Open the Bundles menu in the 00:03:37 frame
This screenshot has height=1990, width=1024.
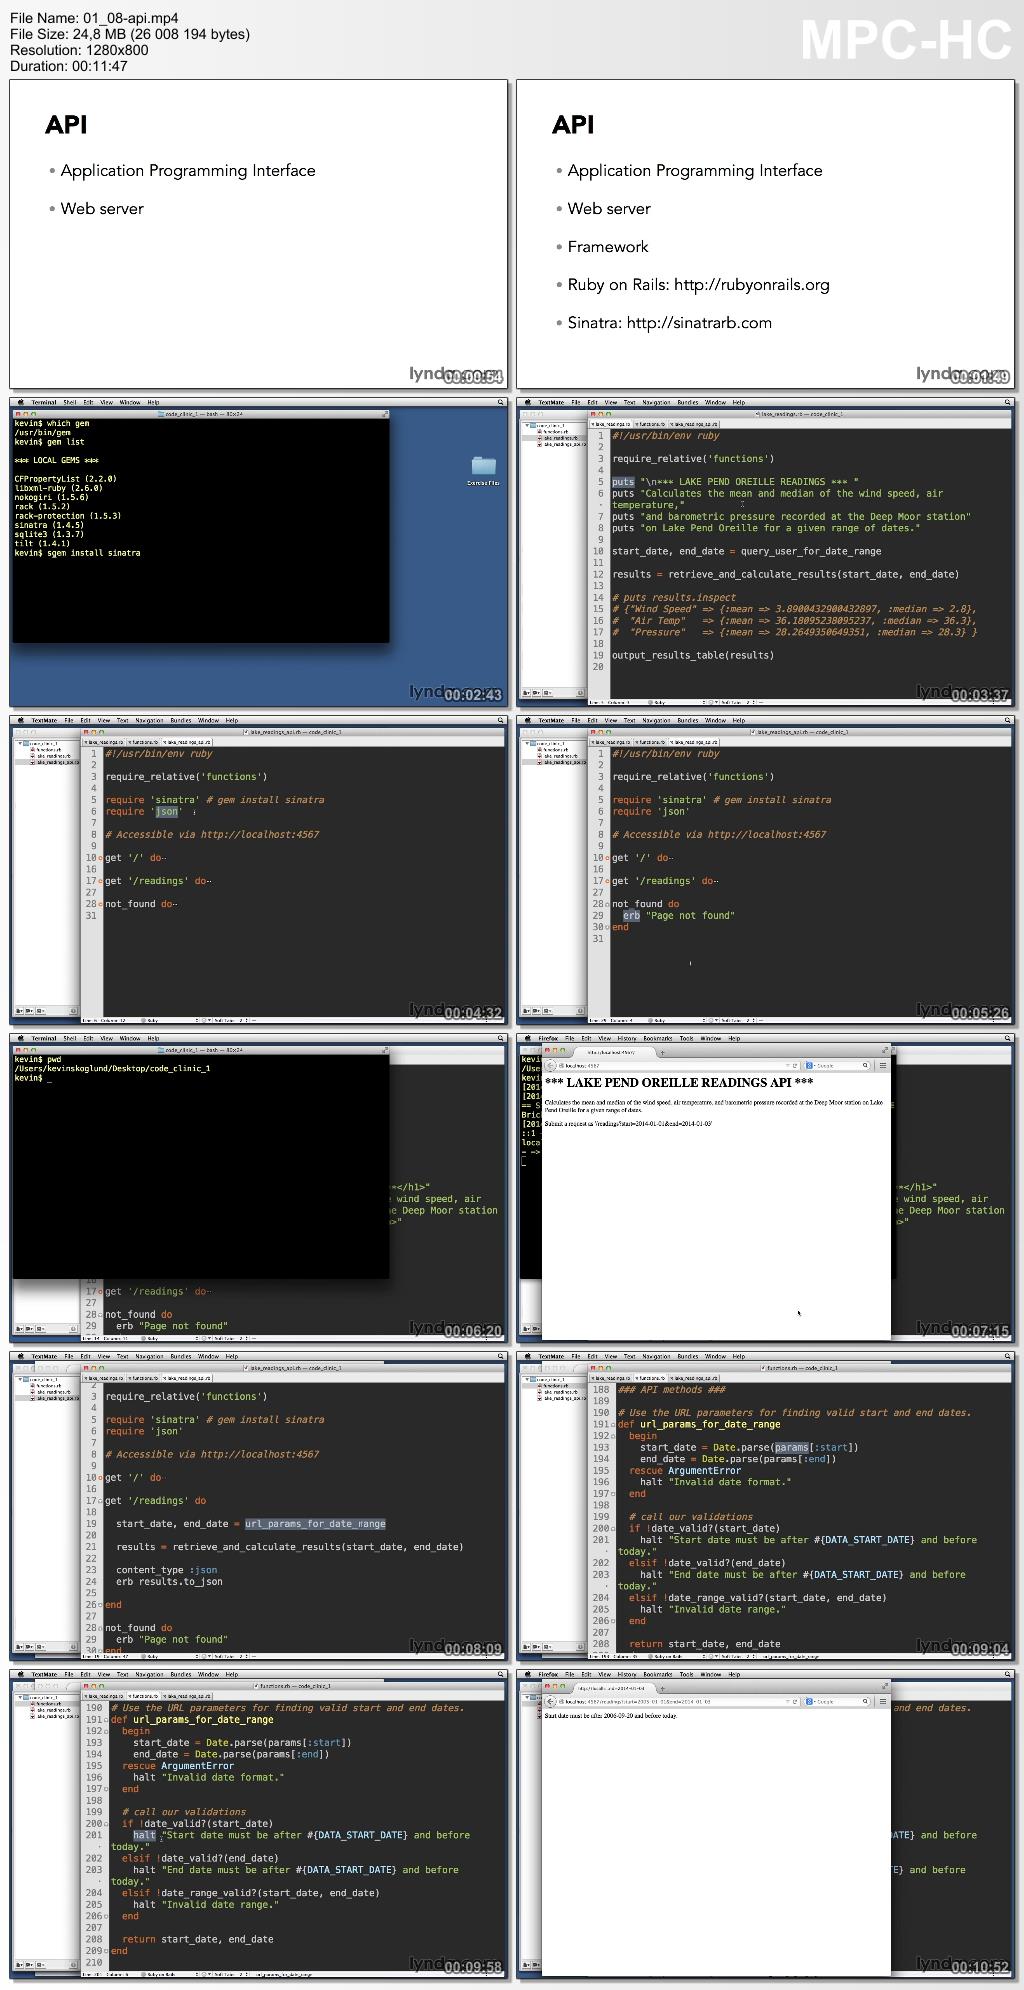[x=688, y=402]
